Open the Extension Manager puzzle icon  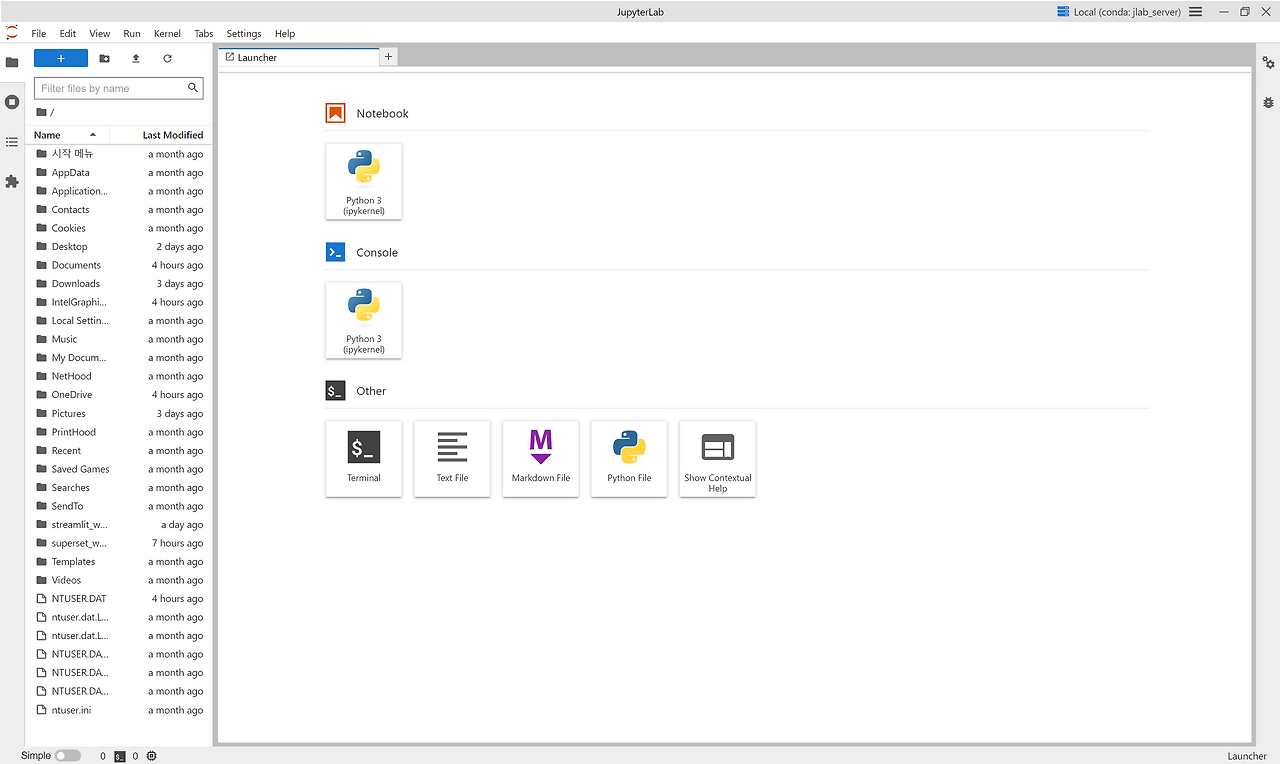pos(12,182)
